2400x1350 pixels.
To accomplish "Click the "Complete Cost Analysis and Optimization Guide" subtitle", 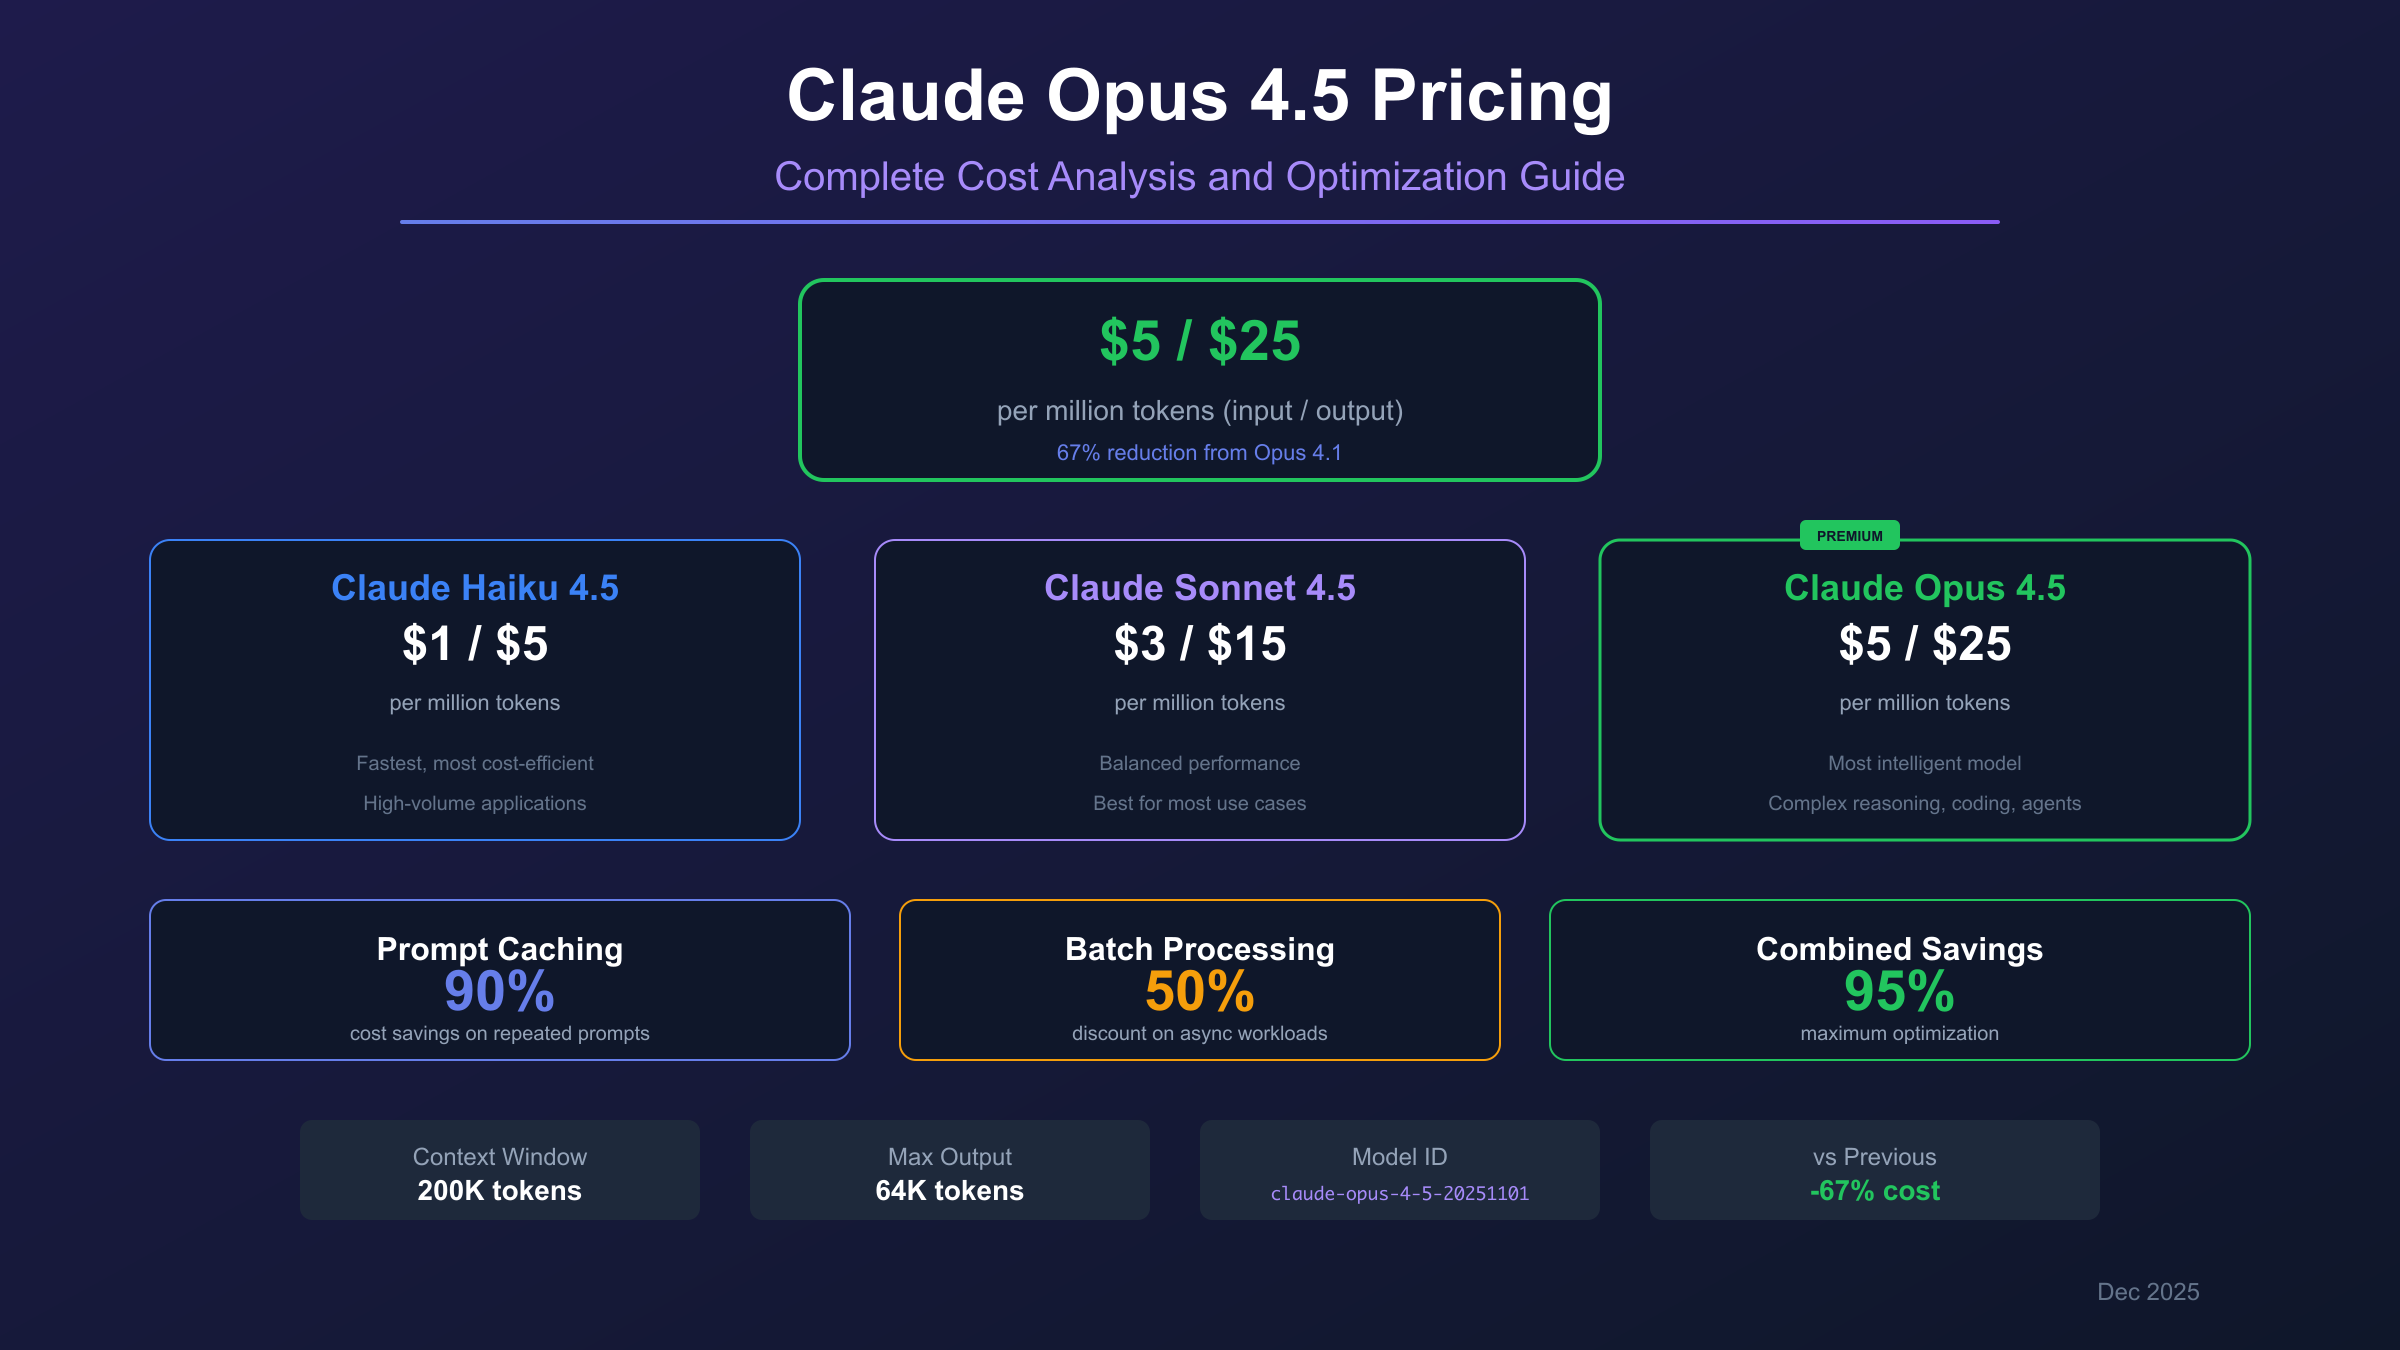I will click(x=1199, y=177).
